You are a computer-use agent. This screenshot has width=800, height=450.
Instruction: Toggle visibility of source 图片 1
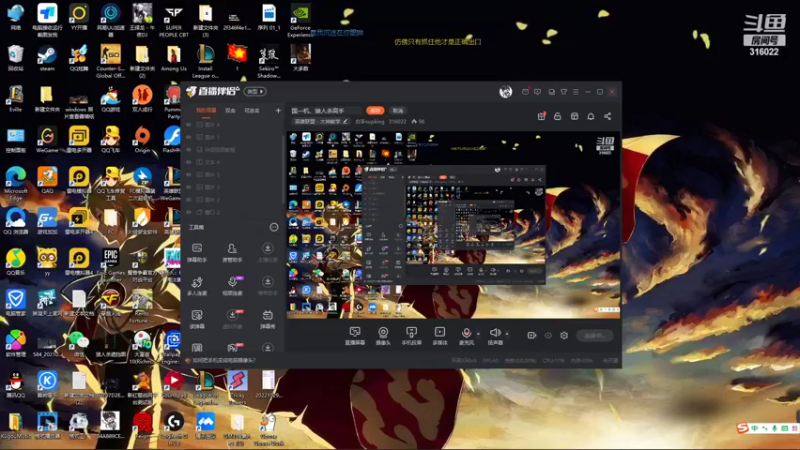pos(189,137)
